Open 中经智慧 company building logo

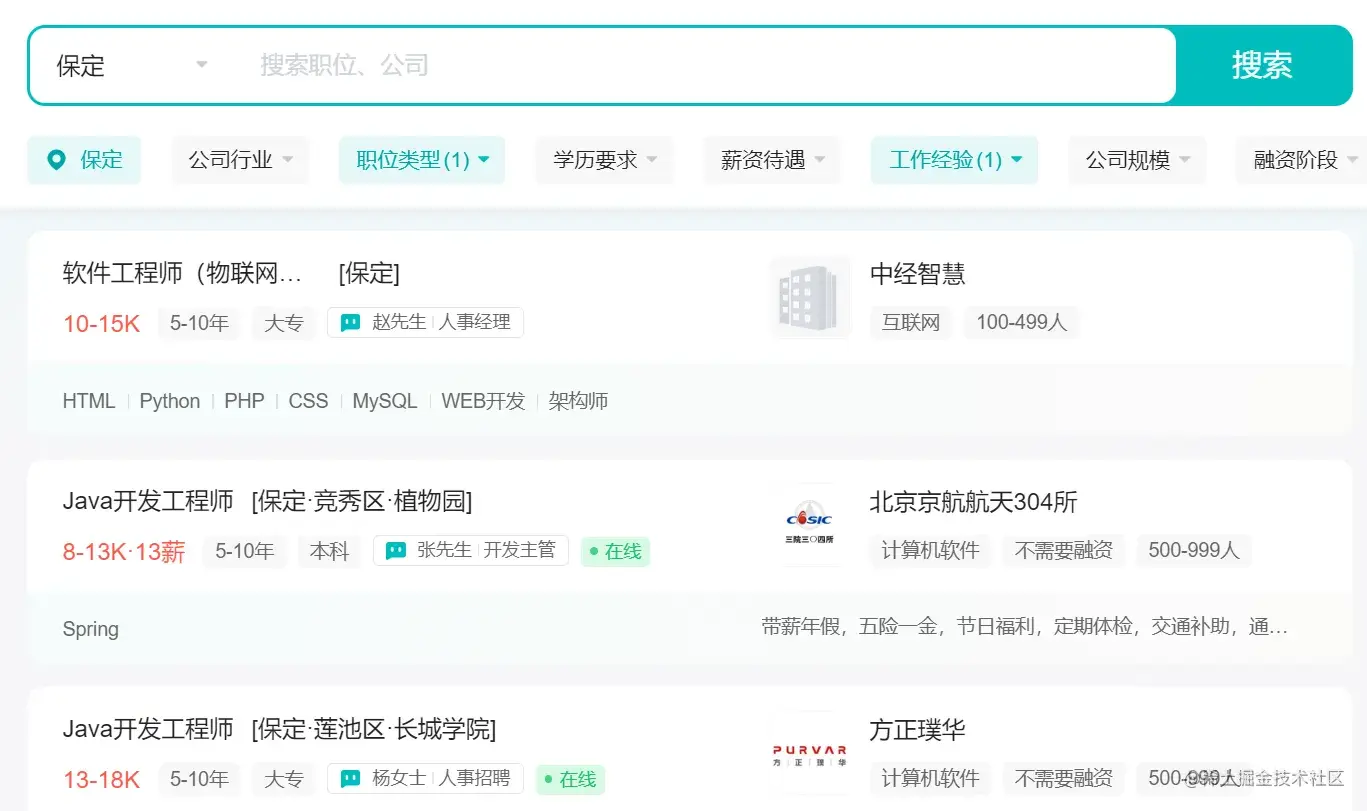coord(810,297)
